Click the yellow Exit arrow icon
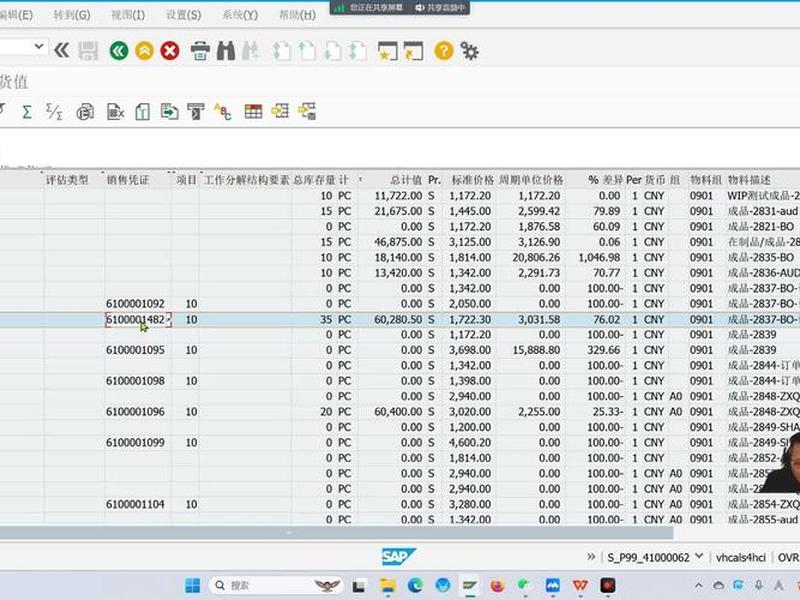The width and height of the screenshot is (800, 600). point(144,51)
